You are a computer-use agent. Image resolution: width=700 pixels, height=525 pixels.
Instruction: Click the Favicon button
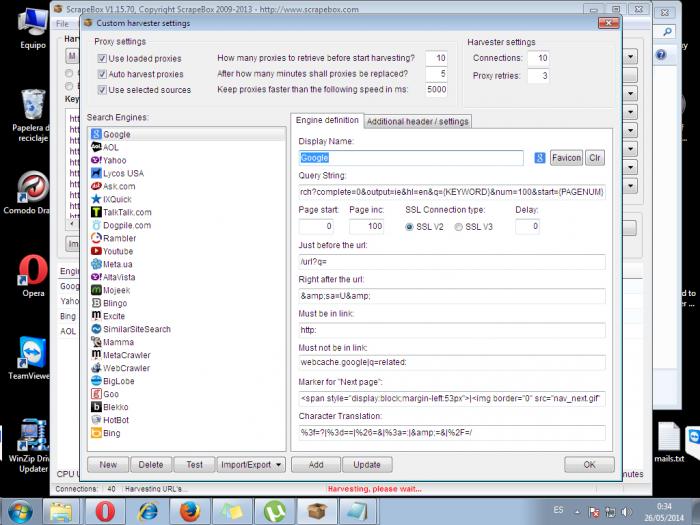click(566, 158)
